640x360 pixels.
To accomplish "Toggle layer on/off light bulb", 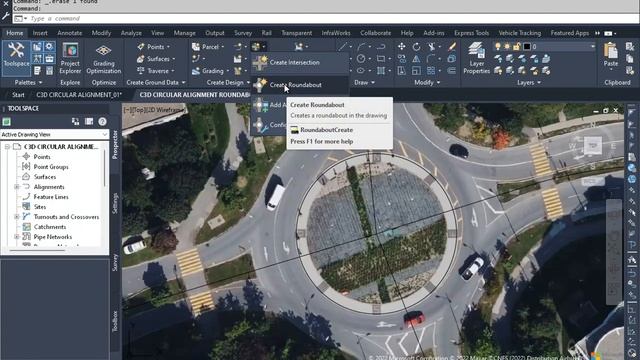I will (498, 47).
